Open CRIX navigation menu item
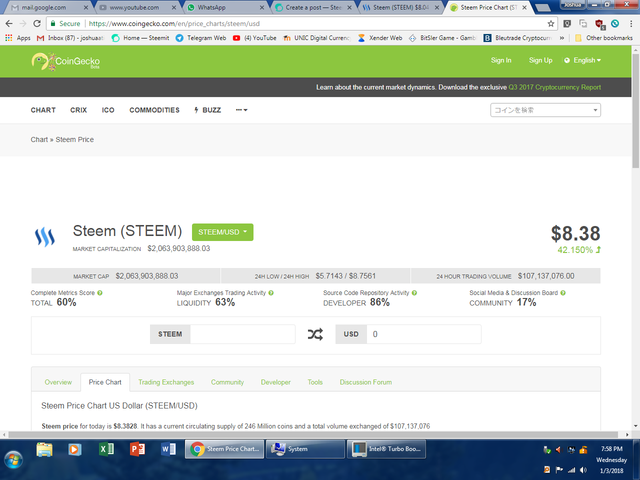This screenshot has height=480, width=640. 78,110
